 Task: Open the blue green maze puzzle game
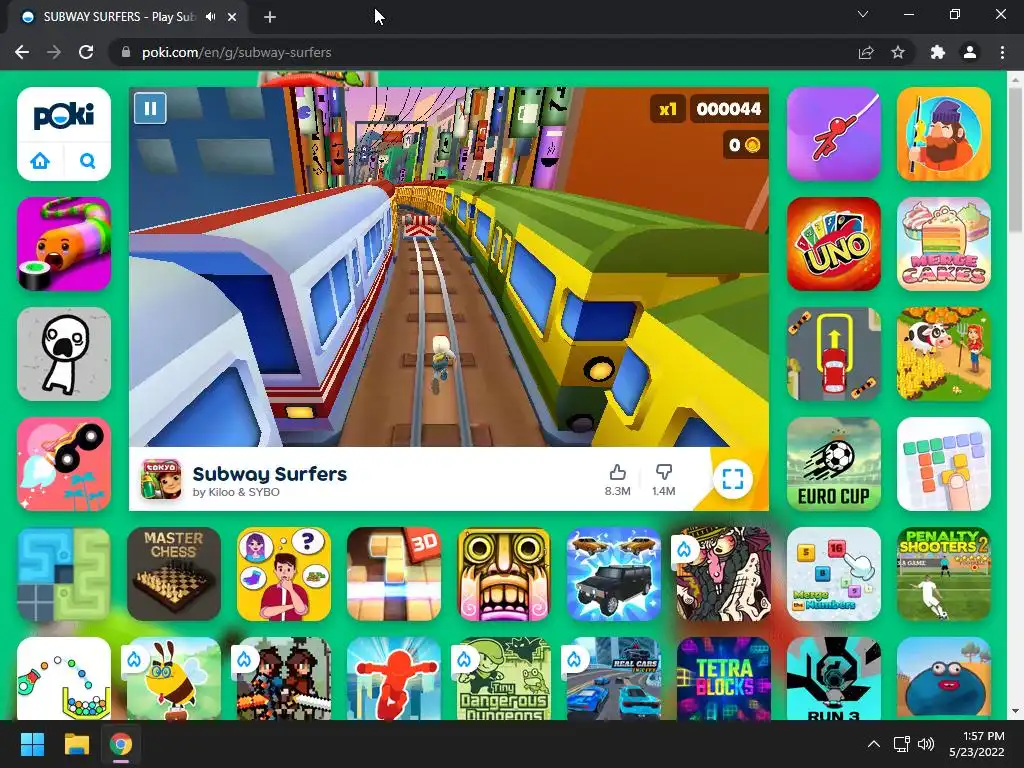coord(64,573)
